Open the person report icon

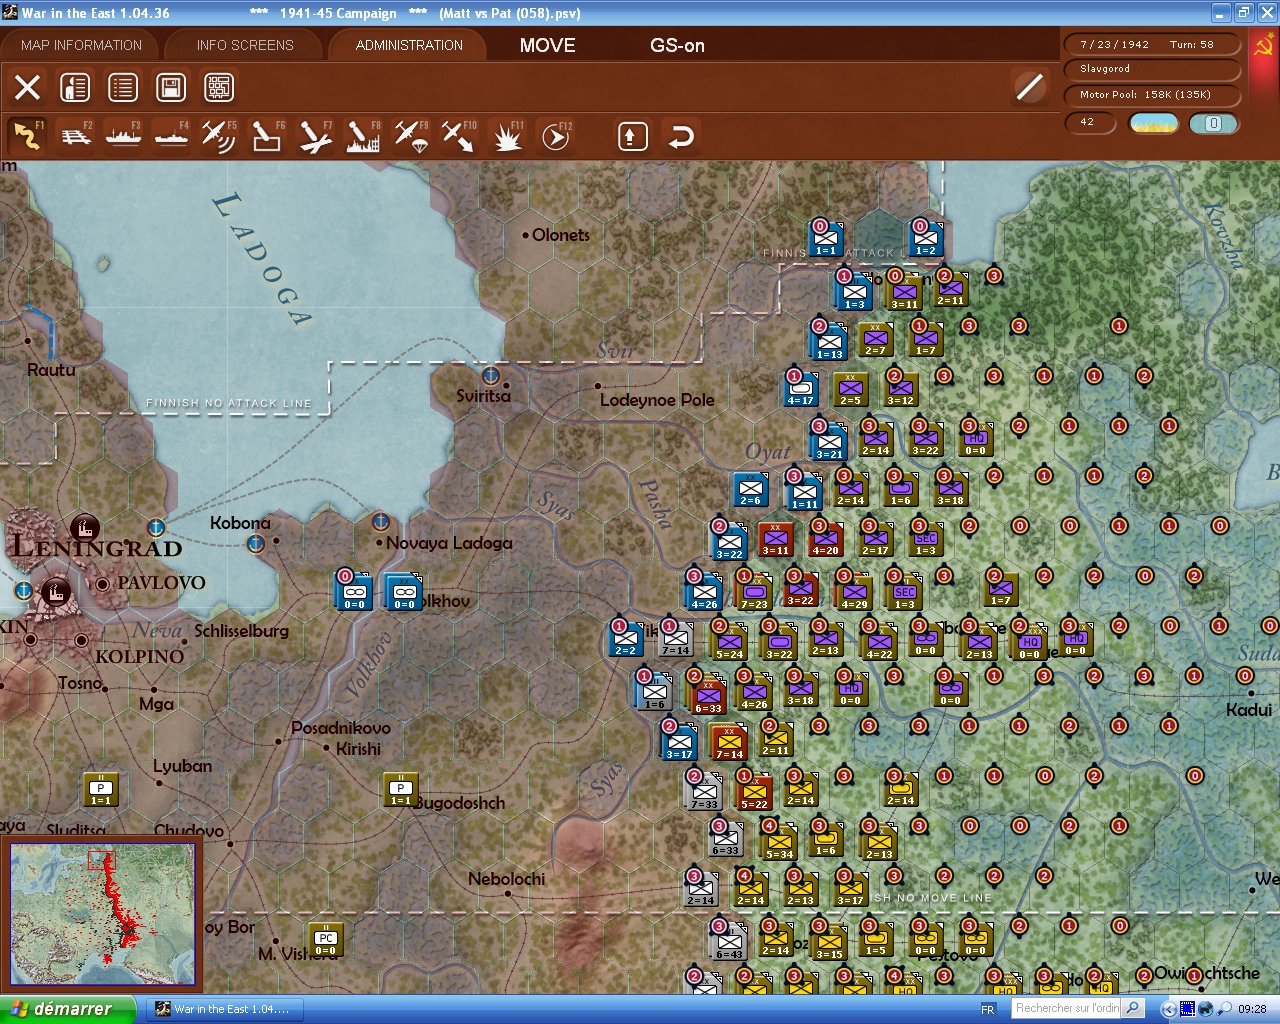[x=75, y=88]
